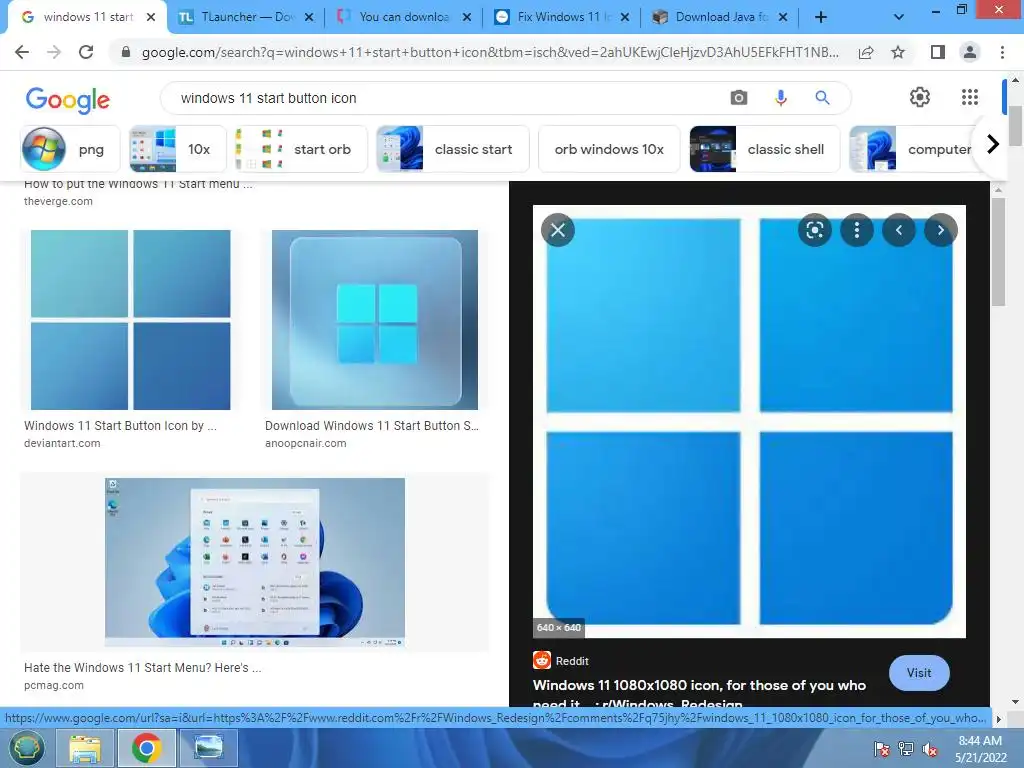The image size is (1024, 768).
Task: Open a new browser tab
Action: pyautogui.click(x=821, y=18)
